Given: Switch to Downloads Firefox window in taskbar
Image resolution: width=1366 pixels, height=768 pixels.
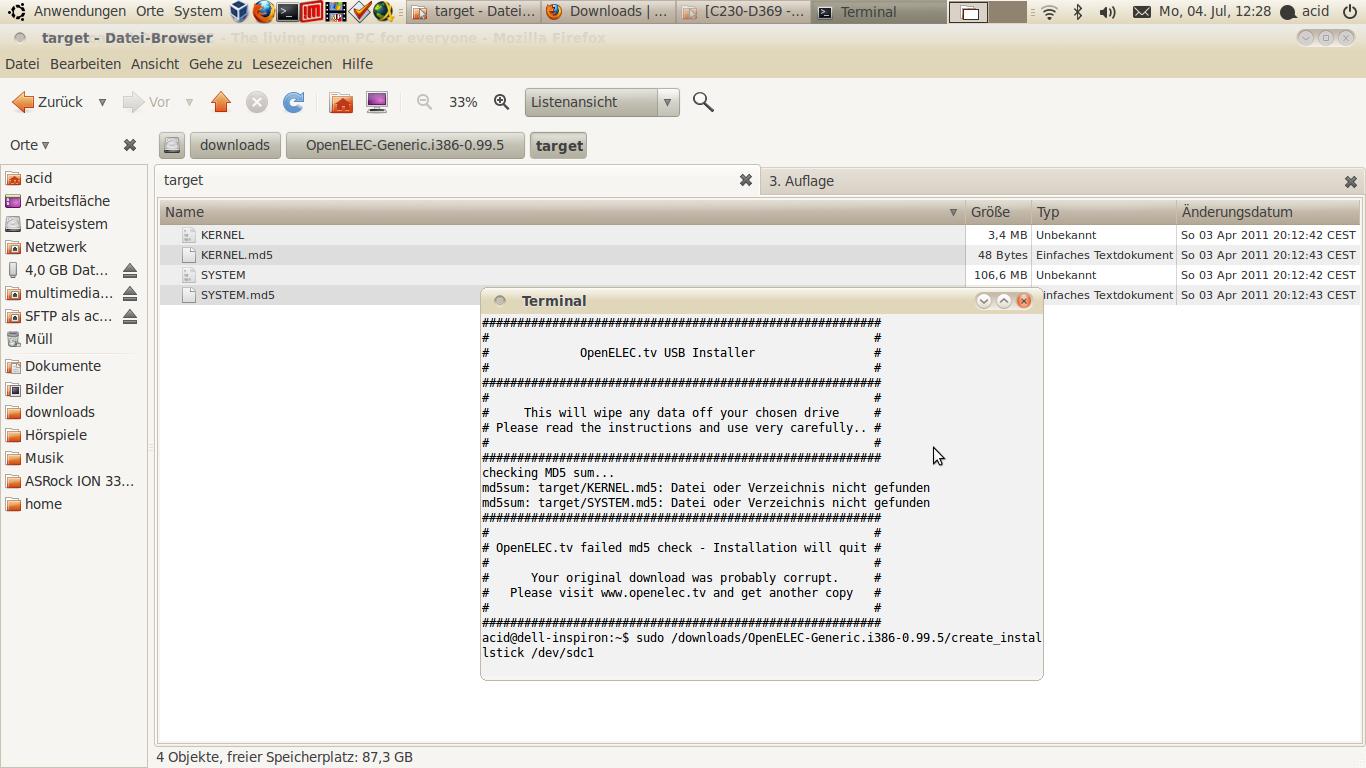Looking at the screenshot, I should pyautogui.click(x=607, y=12).
